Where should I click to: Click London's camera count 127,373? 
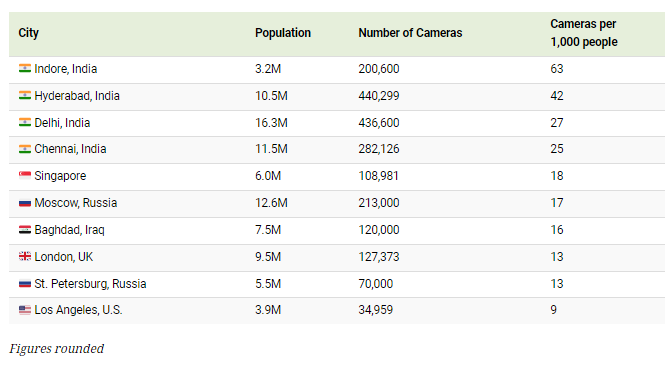click(x=379, y=257)
